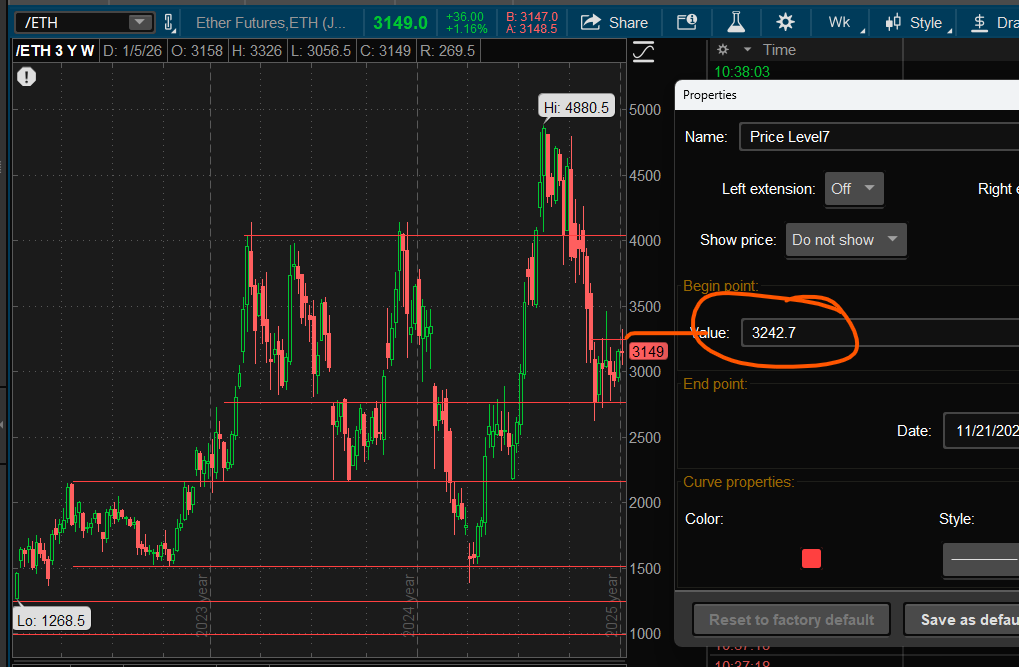Click the R: 269.5 range value

coord(448,51)
